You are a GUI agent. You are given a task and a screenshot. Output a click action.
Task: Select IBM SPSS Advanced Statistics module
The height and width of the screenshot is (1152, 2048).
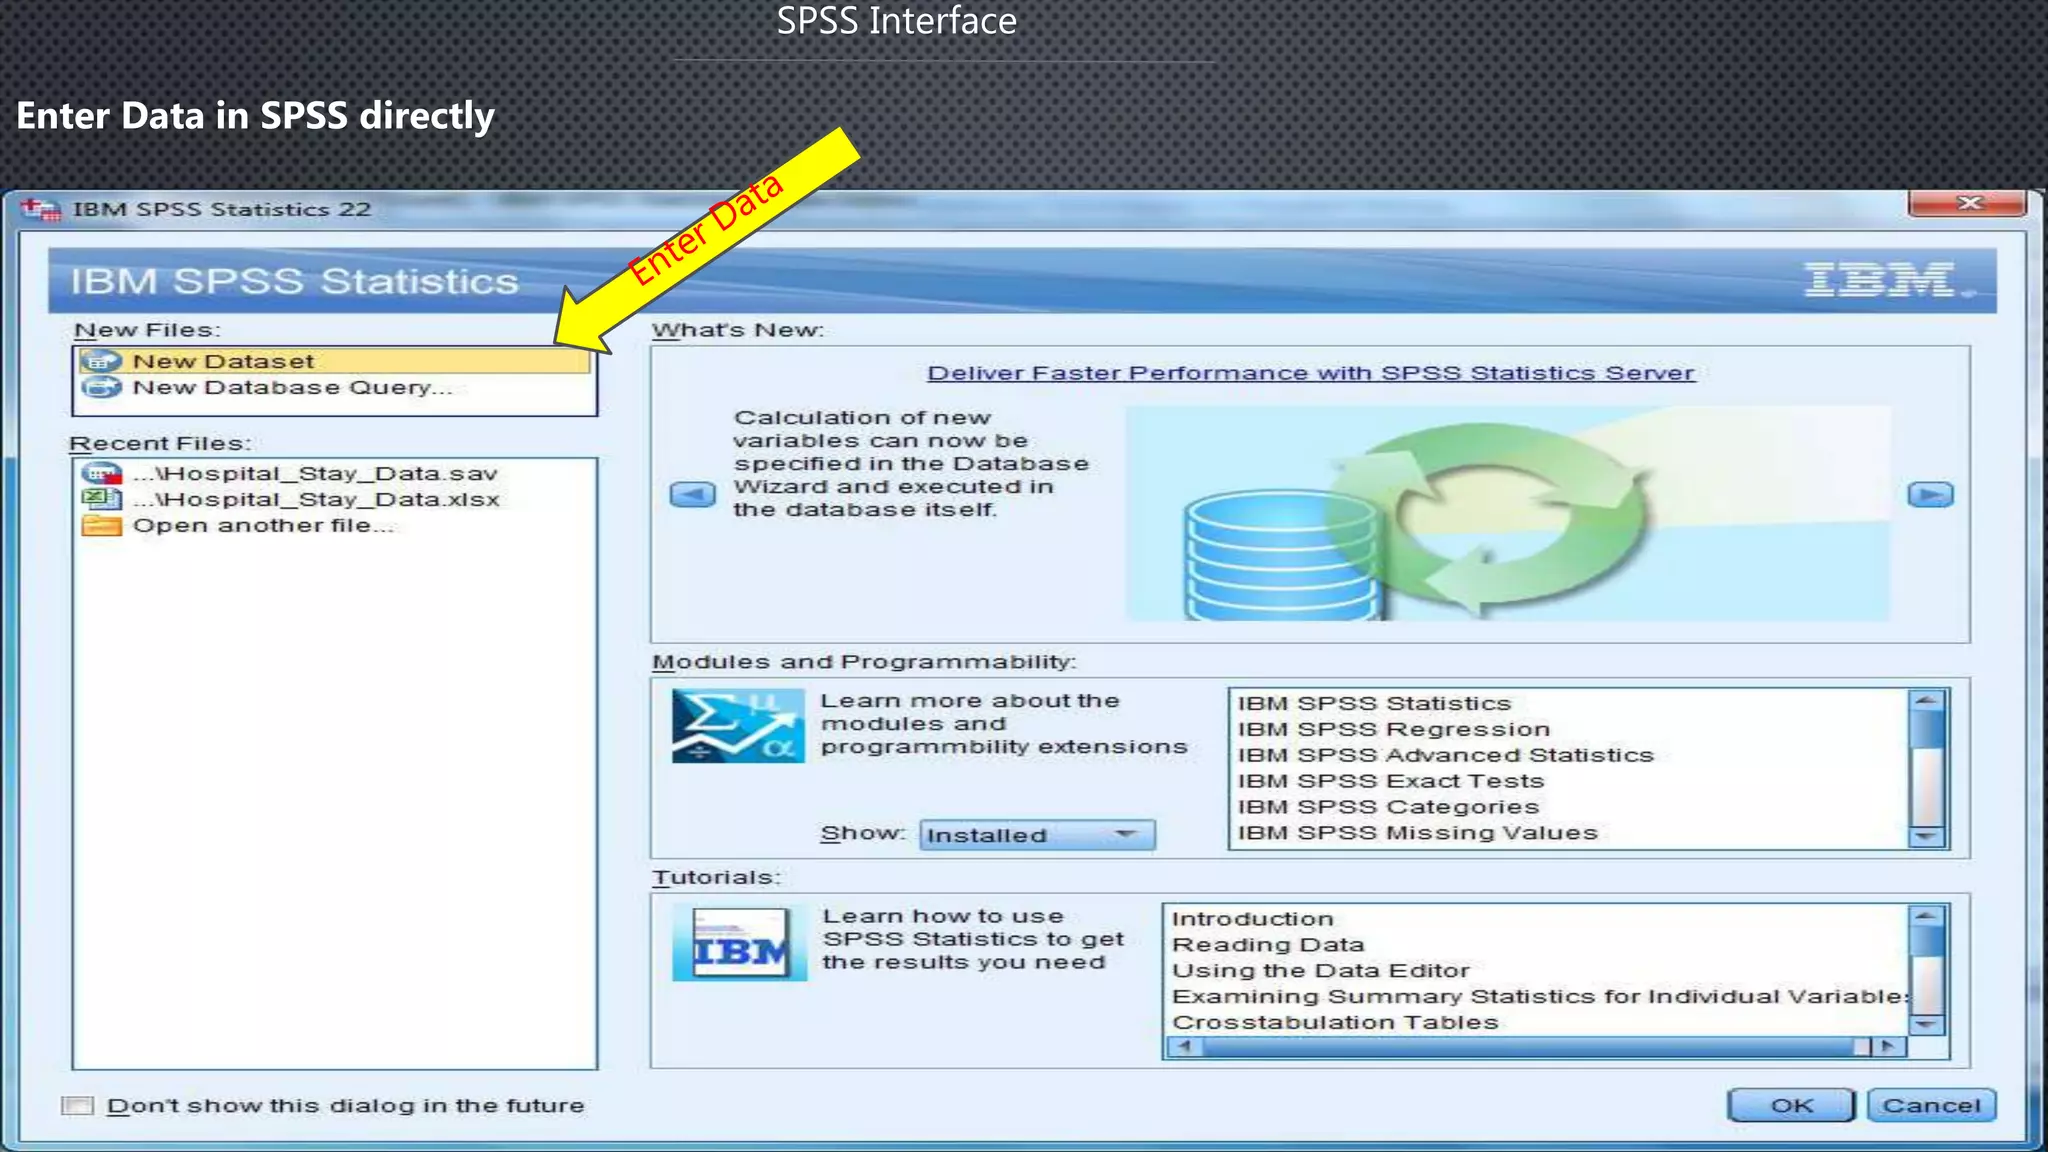point(1445,755)
